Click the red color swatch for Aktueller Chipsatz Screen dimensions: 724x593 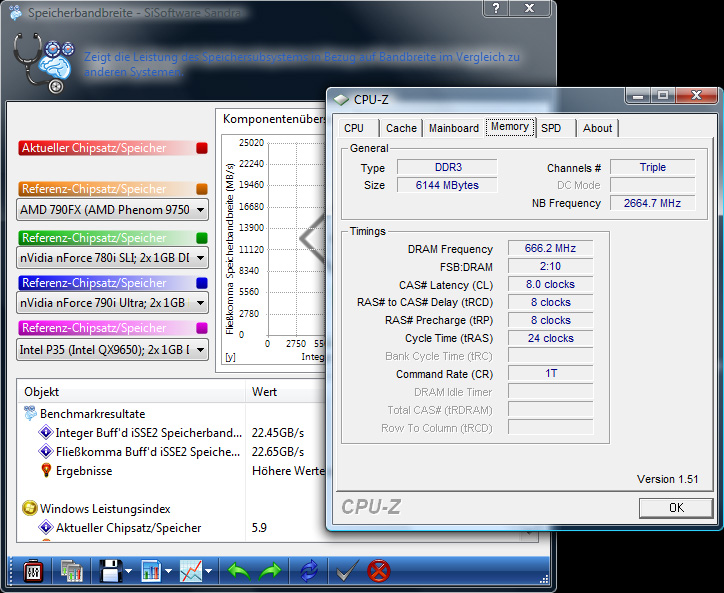point(202,148)
